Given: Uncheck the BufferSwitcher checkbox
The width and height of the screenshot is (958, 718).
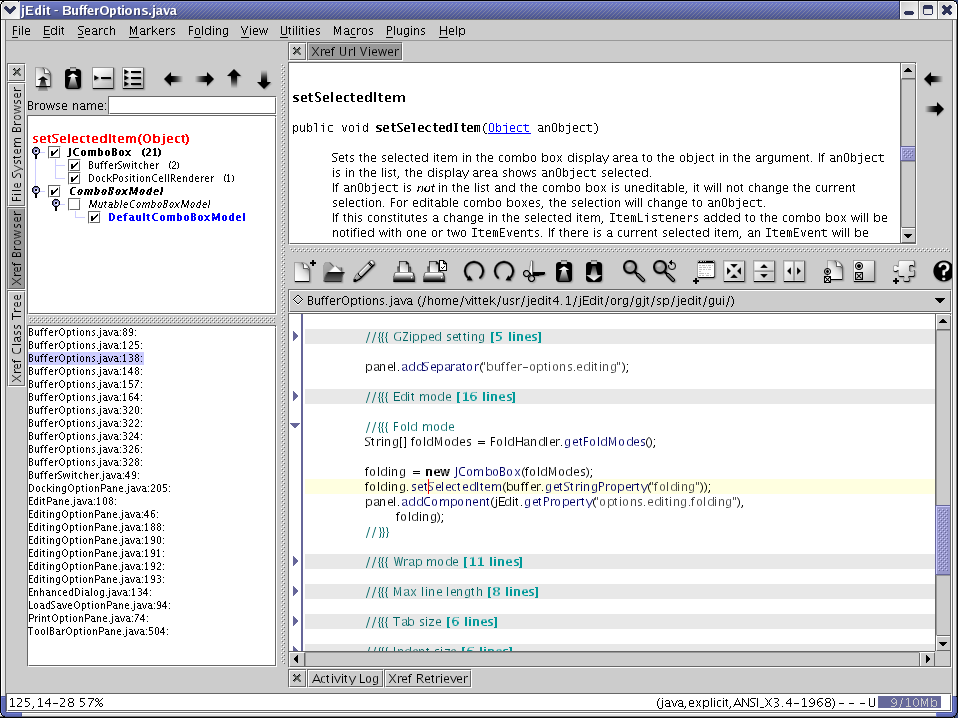Looking at the screenshot, I should click(75, 166).
